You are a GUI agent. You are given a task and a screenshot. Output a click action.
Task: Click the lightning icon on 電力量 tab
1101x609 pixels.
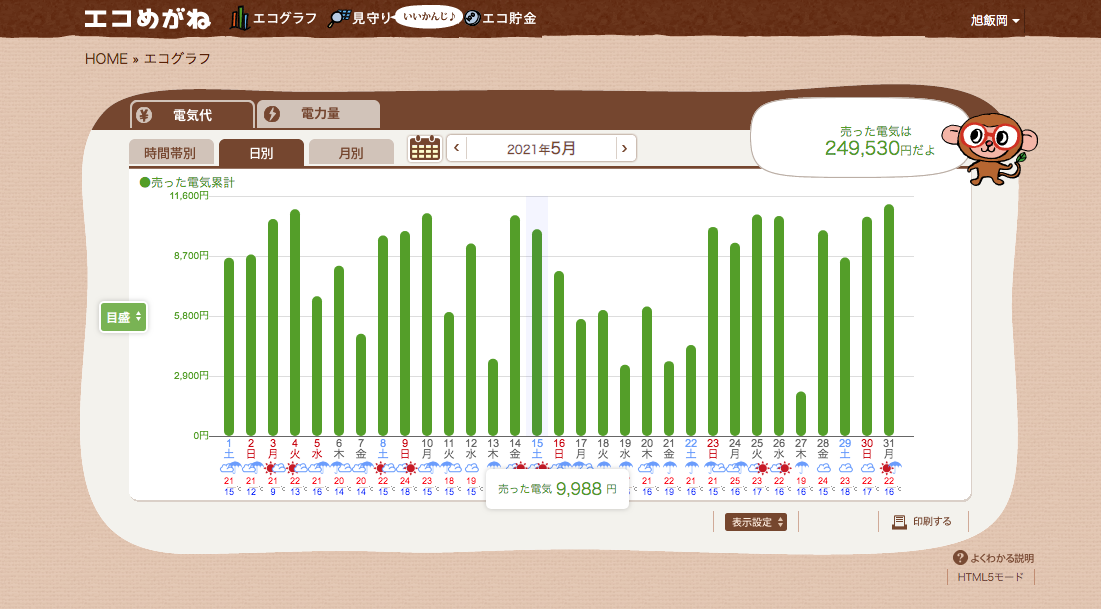(272, 114)
